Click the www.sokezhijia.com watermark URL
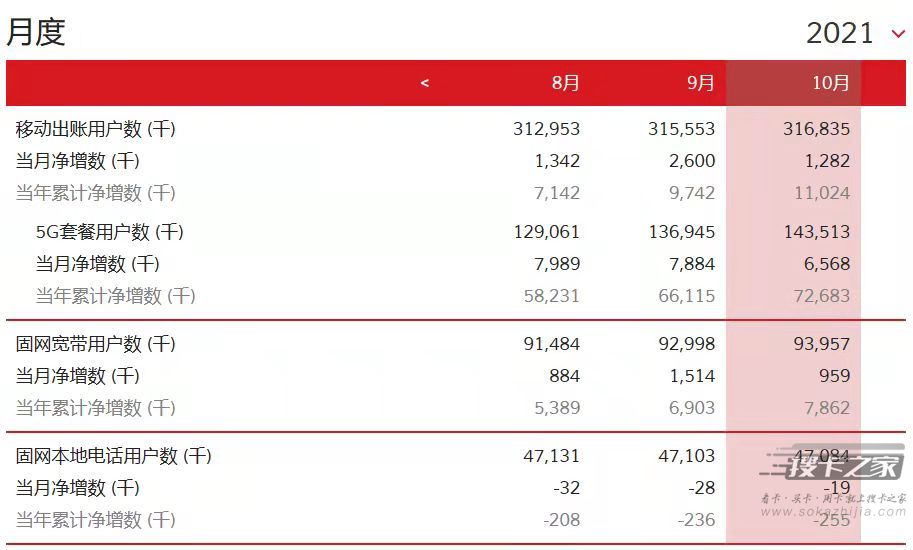 tap(832, 512)
